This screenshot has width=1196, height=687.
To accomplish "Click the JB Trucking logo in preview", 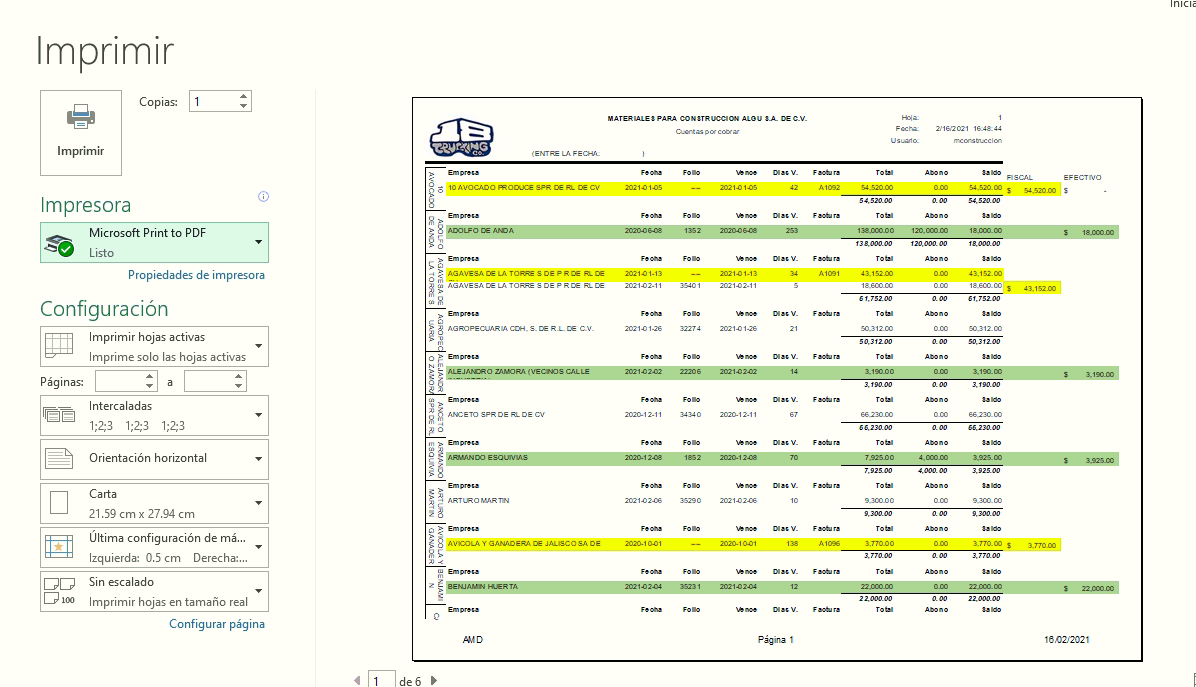I will [461, 138].
